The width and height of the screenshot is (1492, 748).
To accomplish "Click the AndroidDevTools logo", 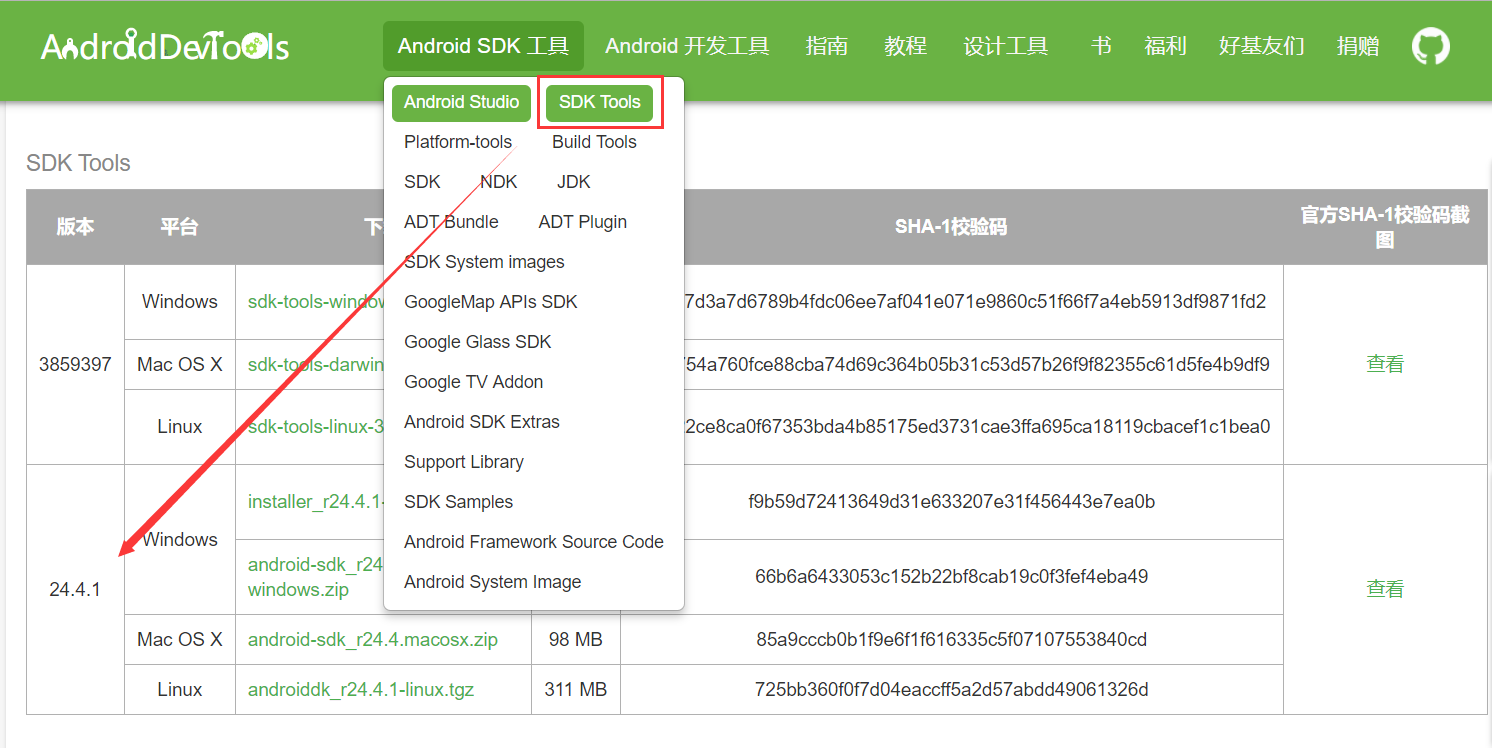I will pos(165,46).
